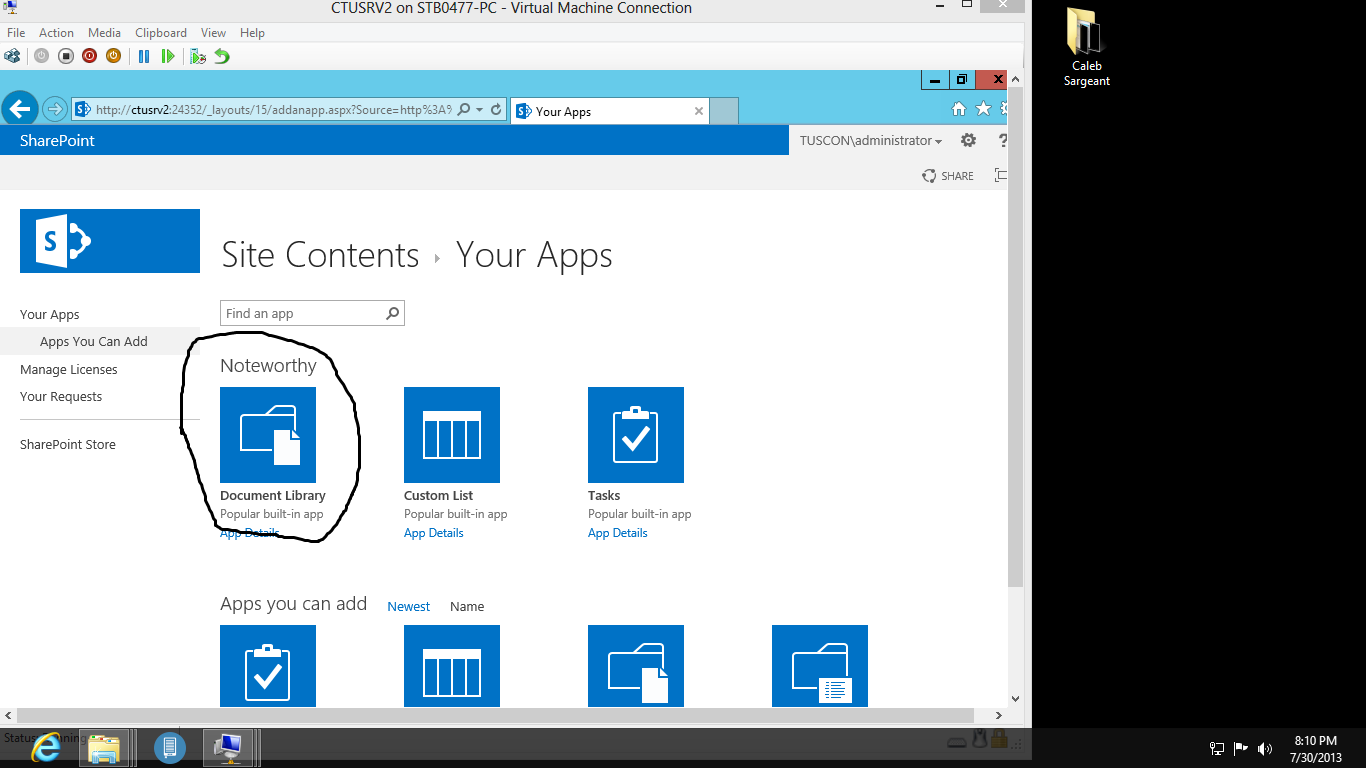Click the volume speaker tray icon

click(1265, 748)
